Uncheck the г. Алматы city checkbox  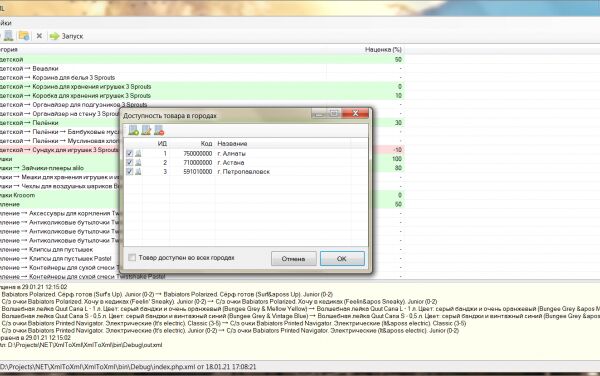[x=130, y=153]
